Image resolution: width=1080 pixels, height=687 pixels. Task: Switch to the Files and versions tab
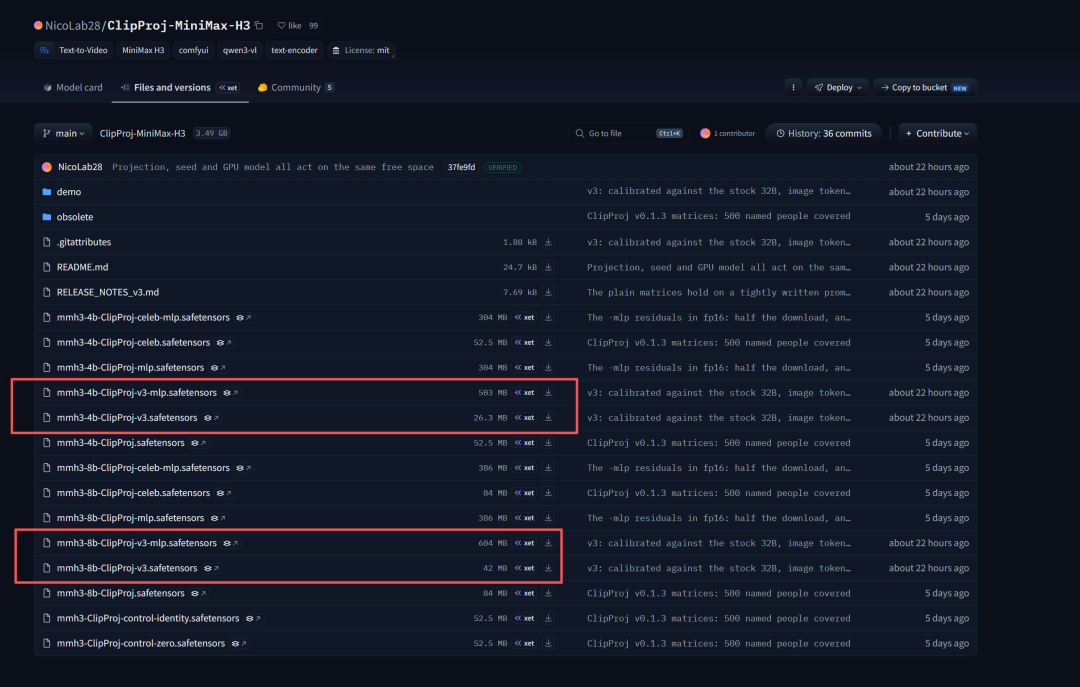[x=180, y=88]
